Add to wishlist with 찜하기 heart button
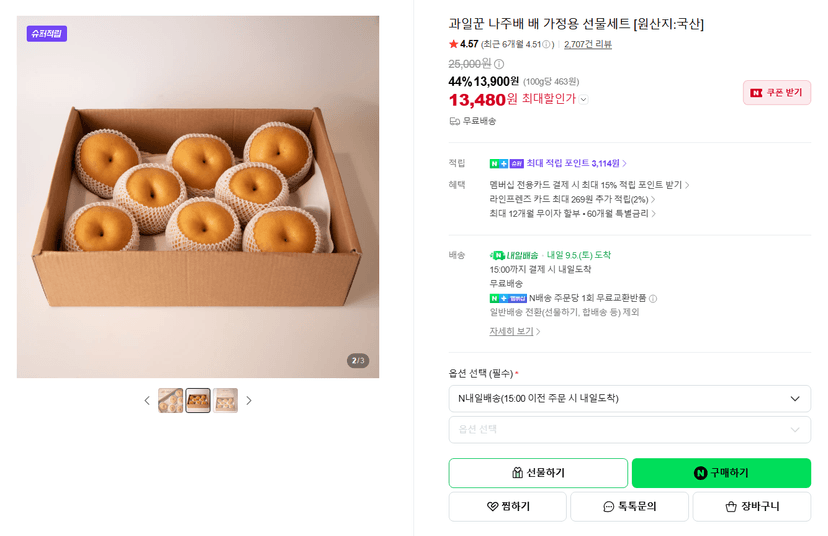Image resolution: width=828 pixels, height=536 pixels. [x=507, y=507]
